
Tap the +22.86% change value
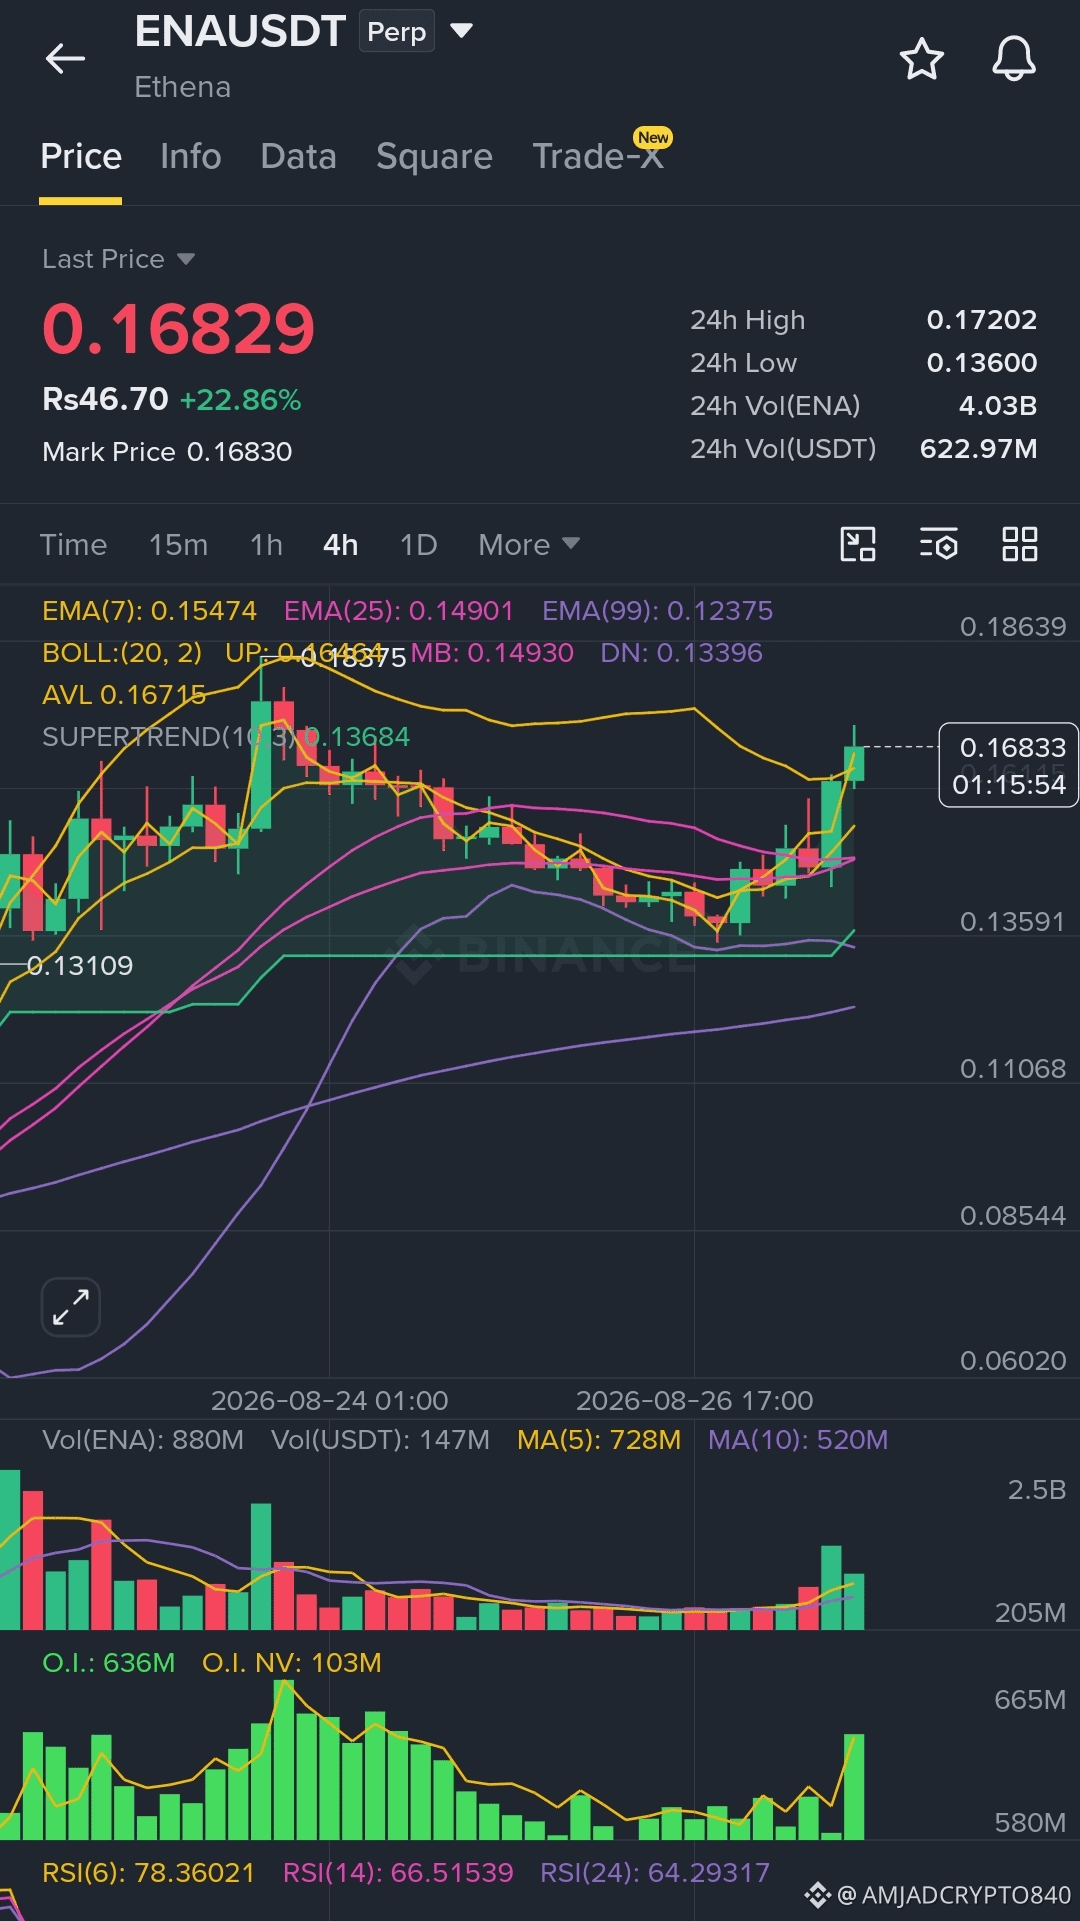tap(240, 400)
